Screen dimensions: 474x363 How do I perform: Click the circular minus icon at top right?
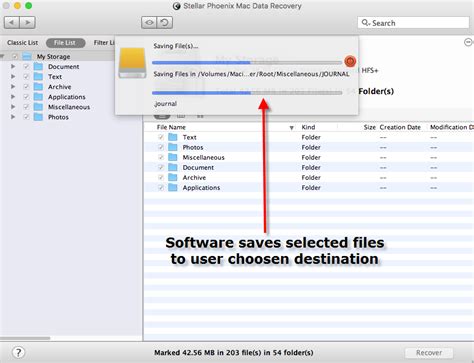pos(468,42)
